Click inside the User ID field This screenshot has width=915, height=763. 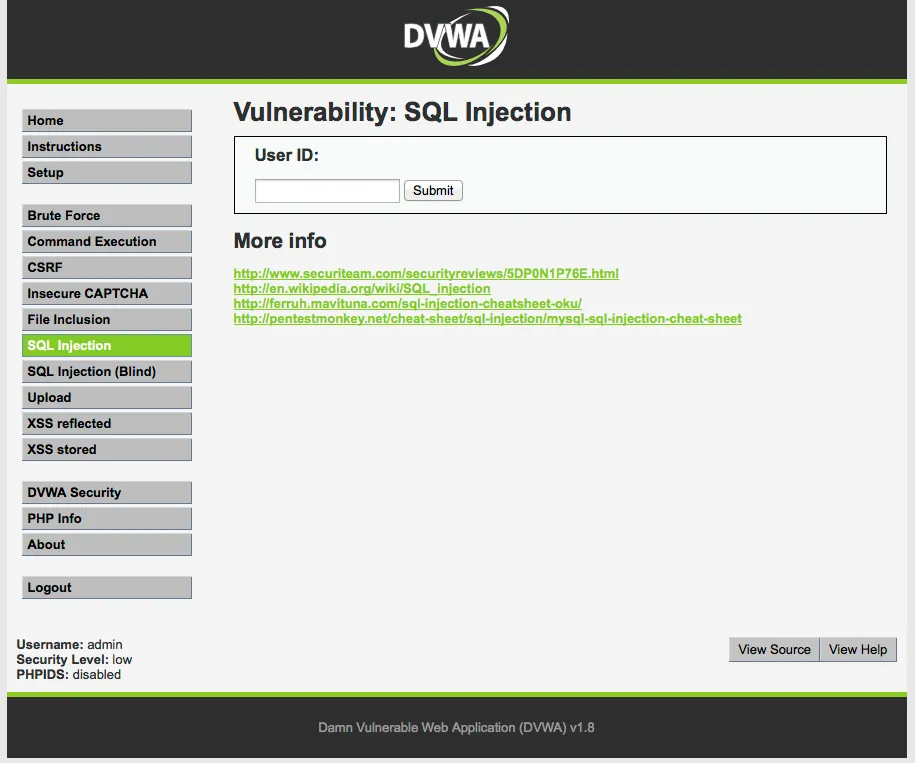pyautogui.click(x=326, y=190)
